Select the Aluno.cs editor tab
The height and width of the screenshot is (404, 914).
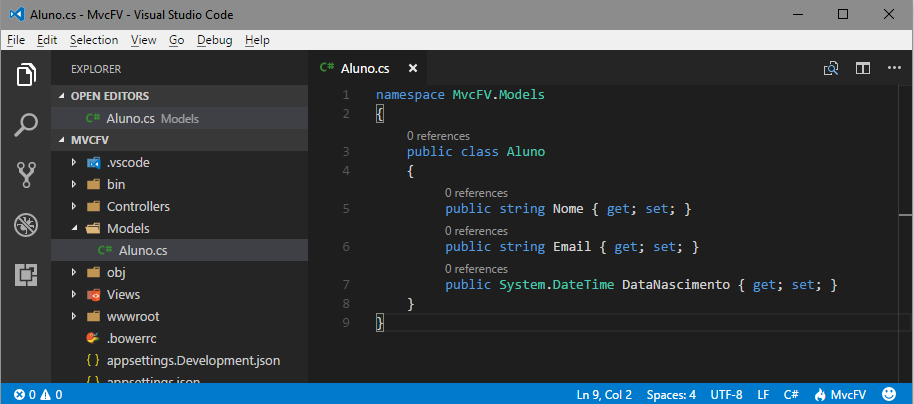click(368, 68)
